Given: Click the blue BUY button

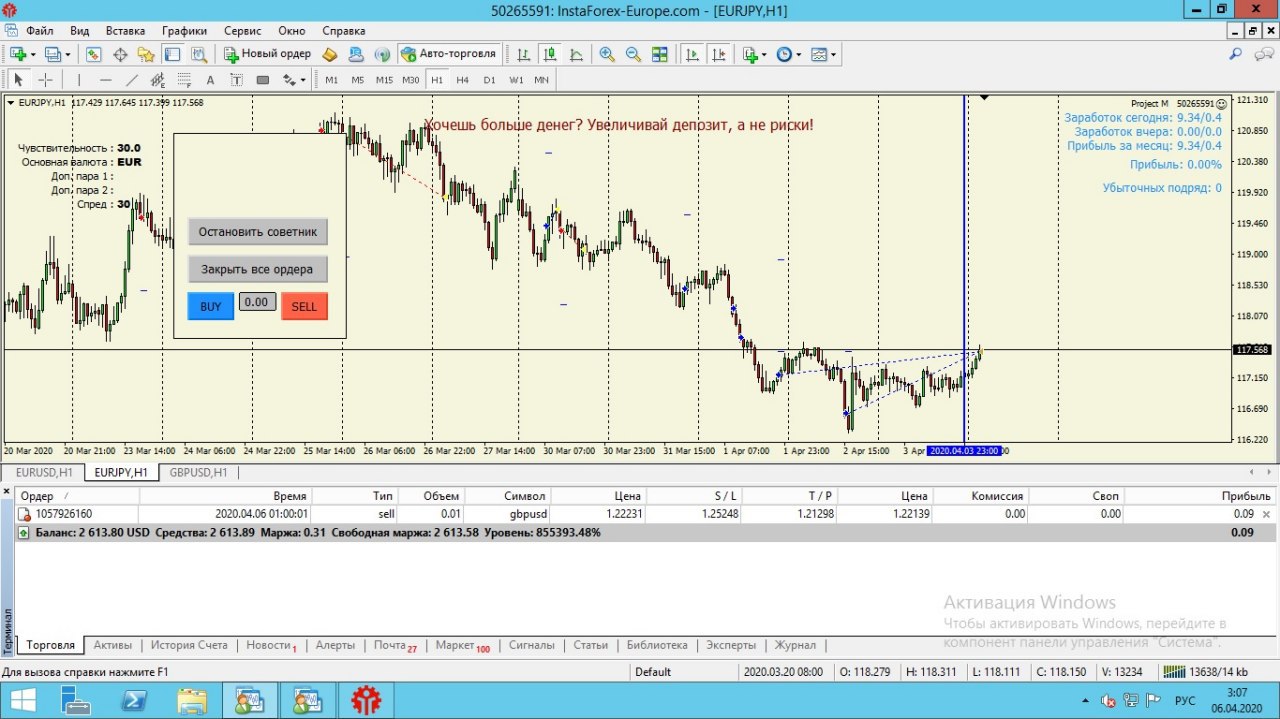Looking at the screenshot, I should pos(211,306).
